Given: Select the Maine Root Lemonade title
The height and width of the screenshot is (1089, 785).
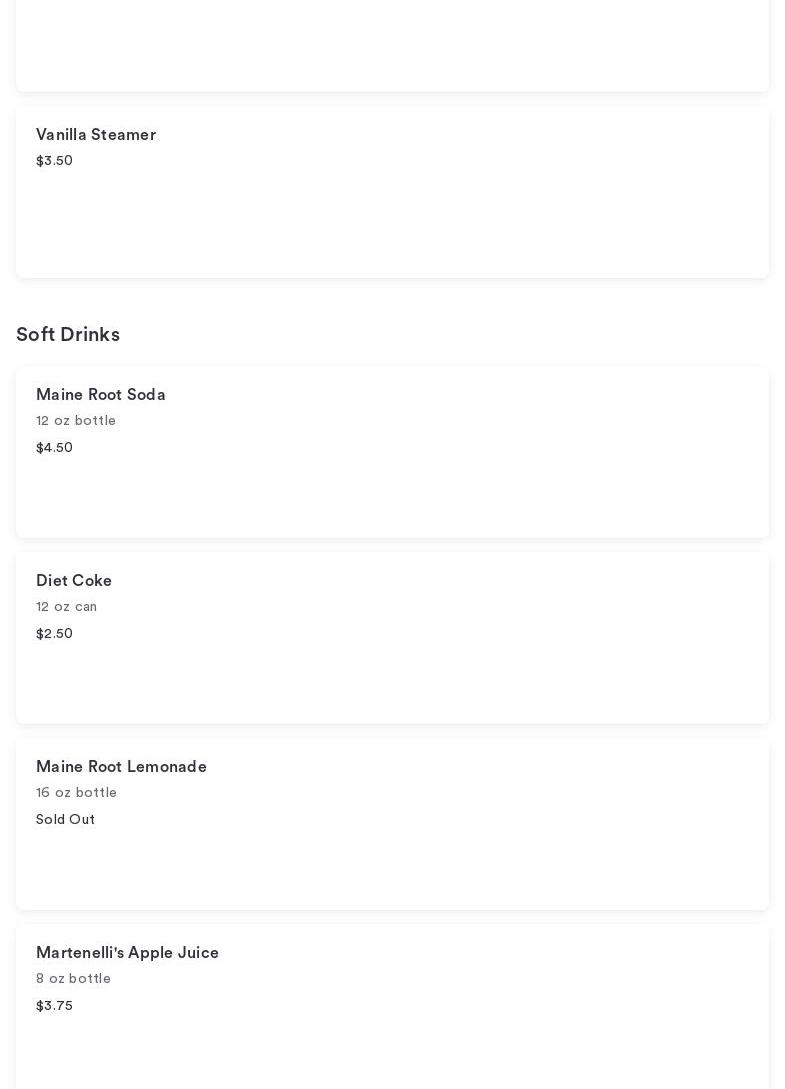Looking at the screenshot, I should (x=122, y=767).
